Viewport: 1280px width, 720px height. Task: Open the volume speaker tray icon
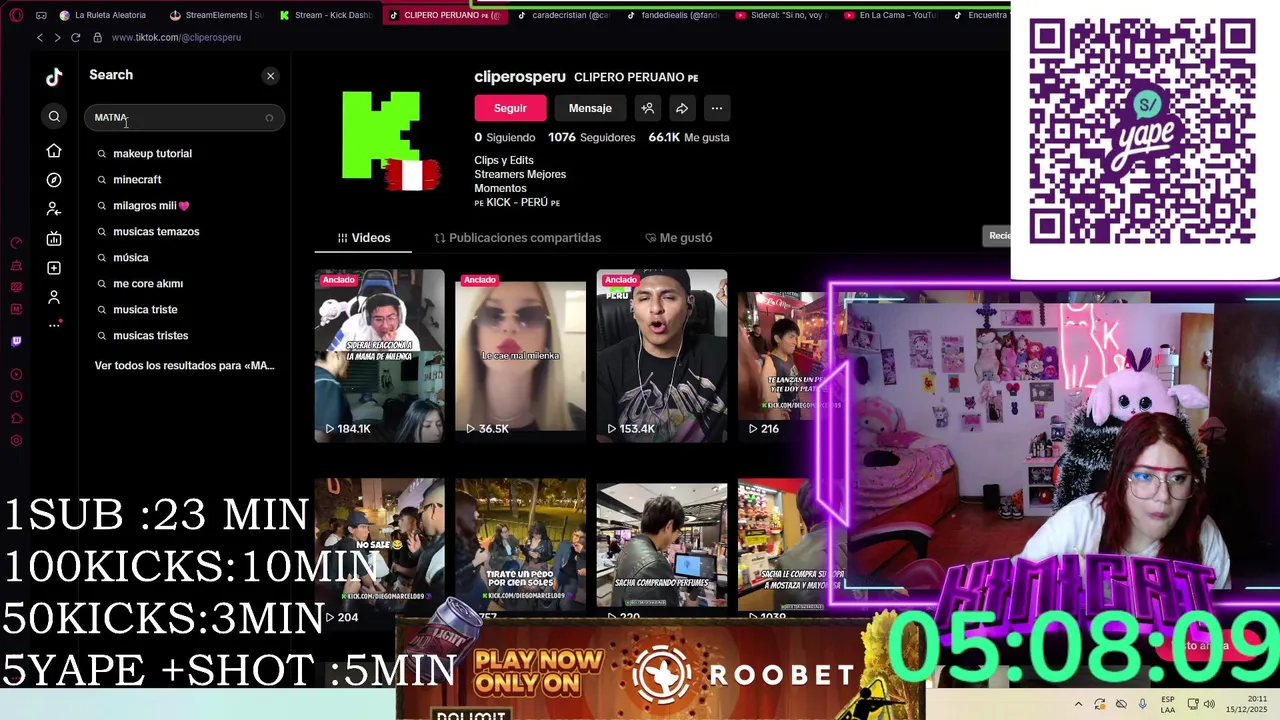coord(1209,704)
